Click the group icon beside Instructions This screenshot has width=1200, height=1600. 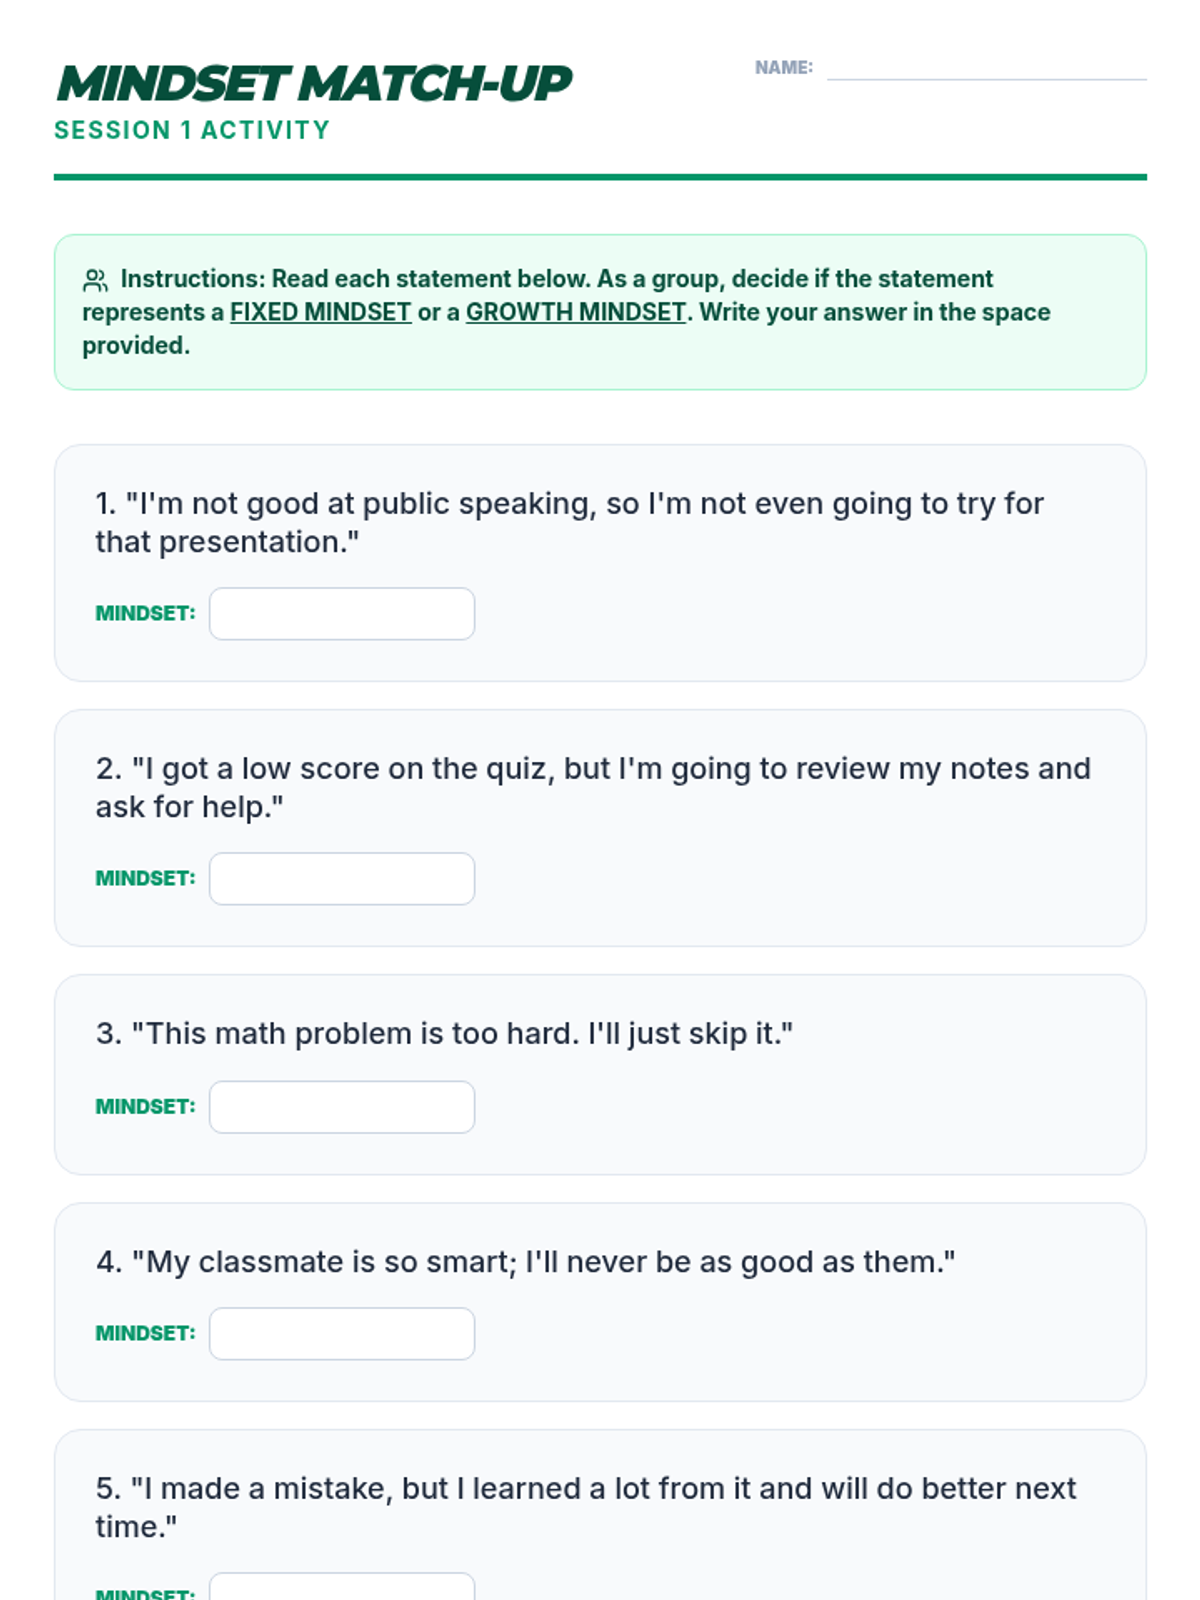(x=95, y=280)
